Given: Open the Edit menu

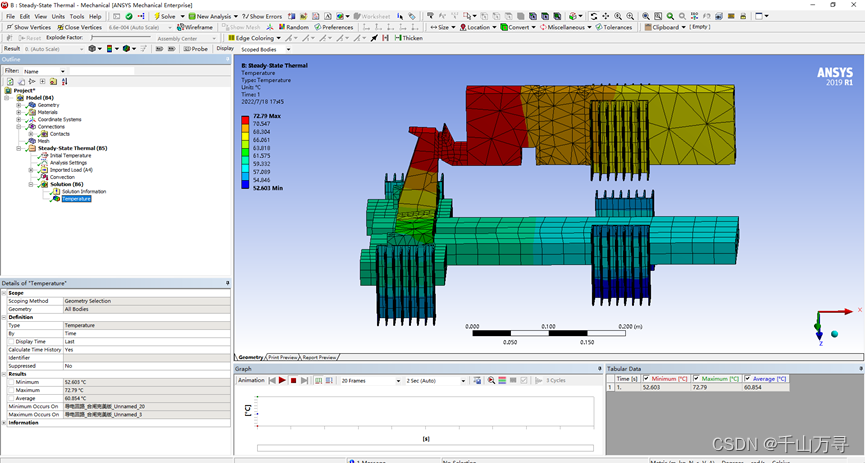Looking at the screenshot, I should pyautogui.click(x=25, y=16).
